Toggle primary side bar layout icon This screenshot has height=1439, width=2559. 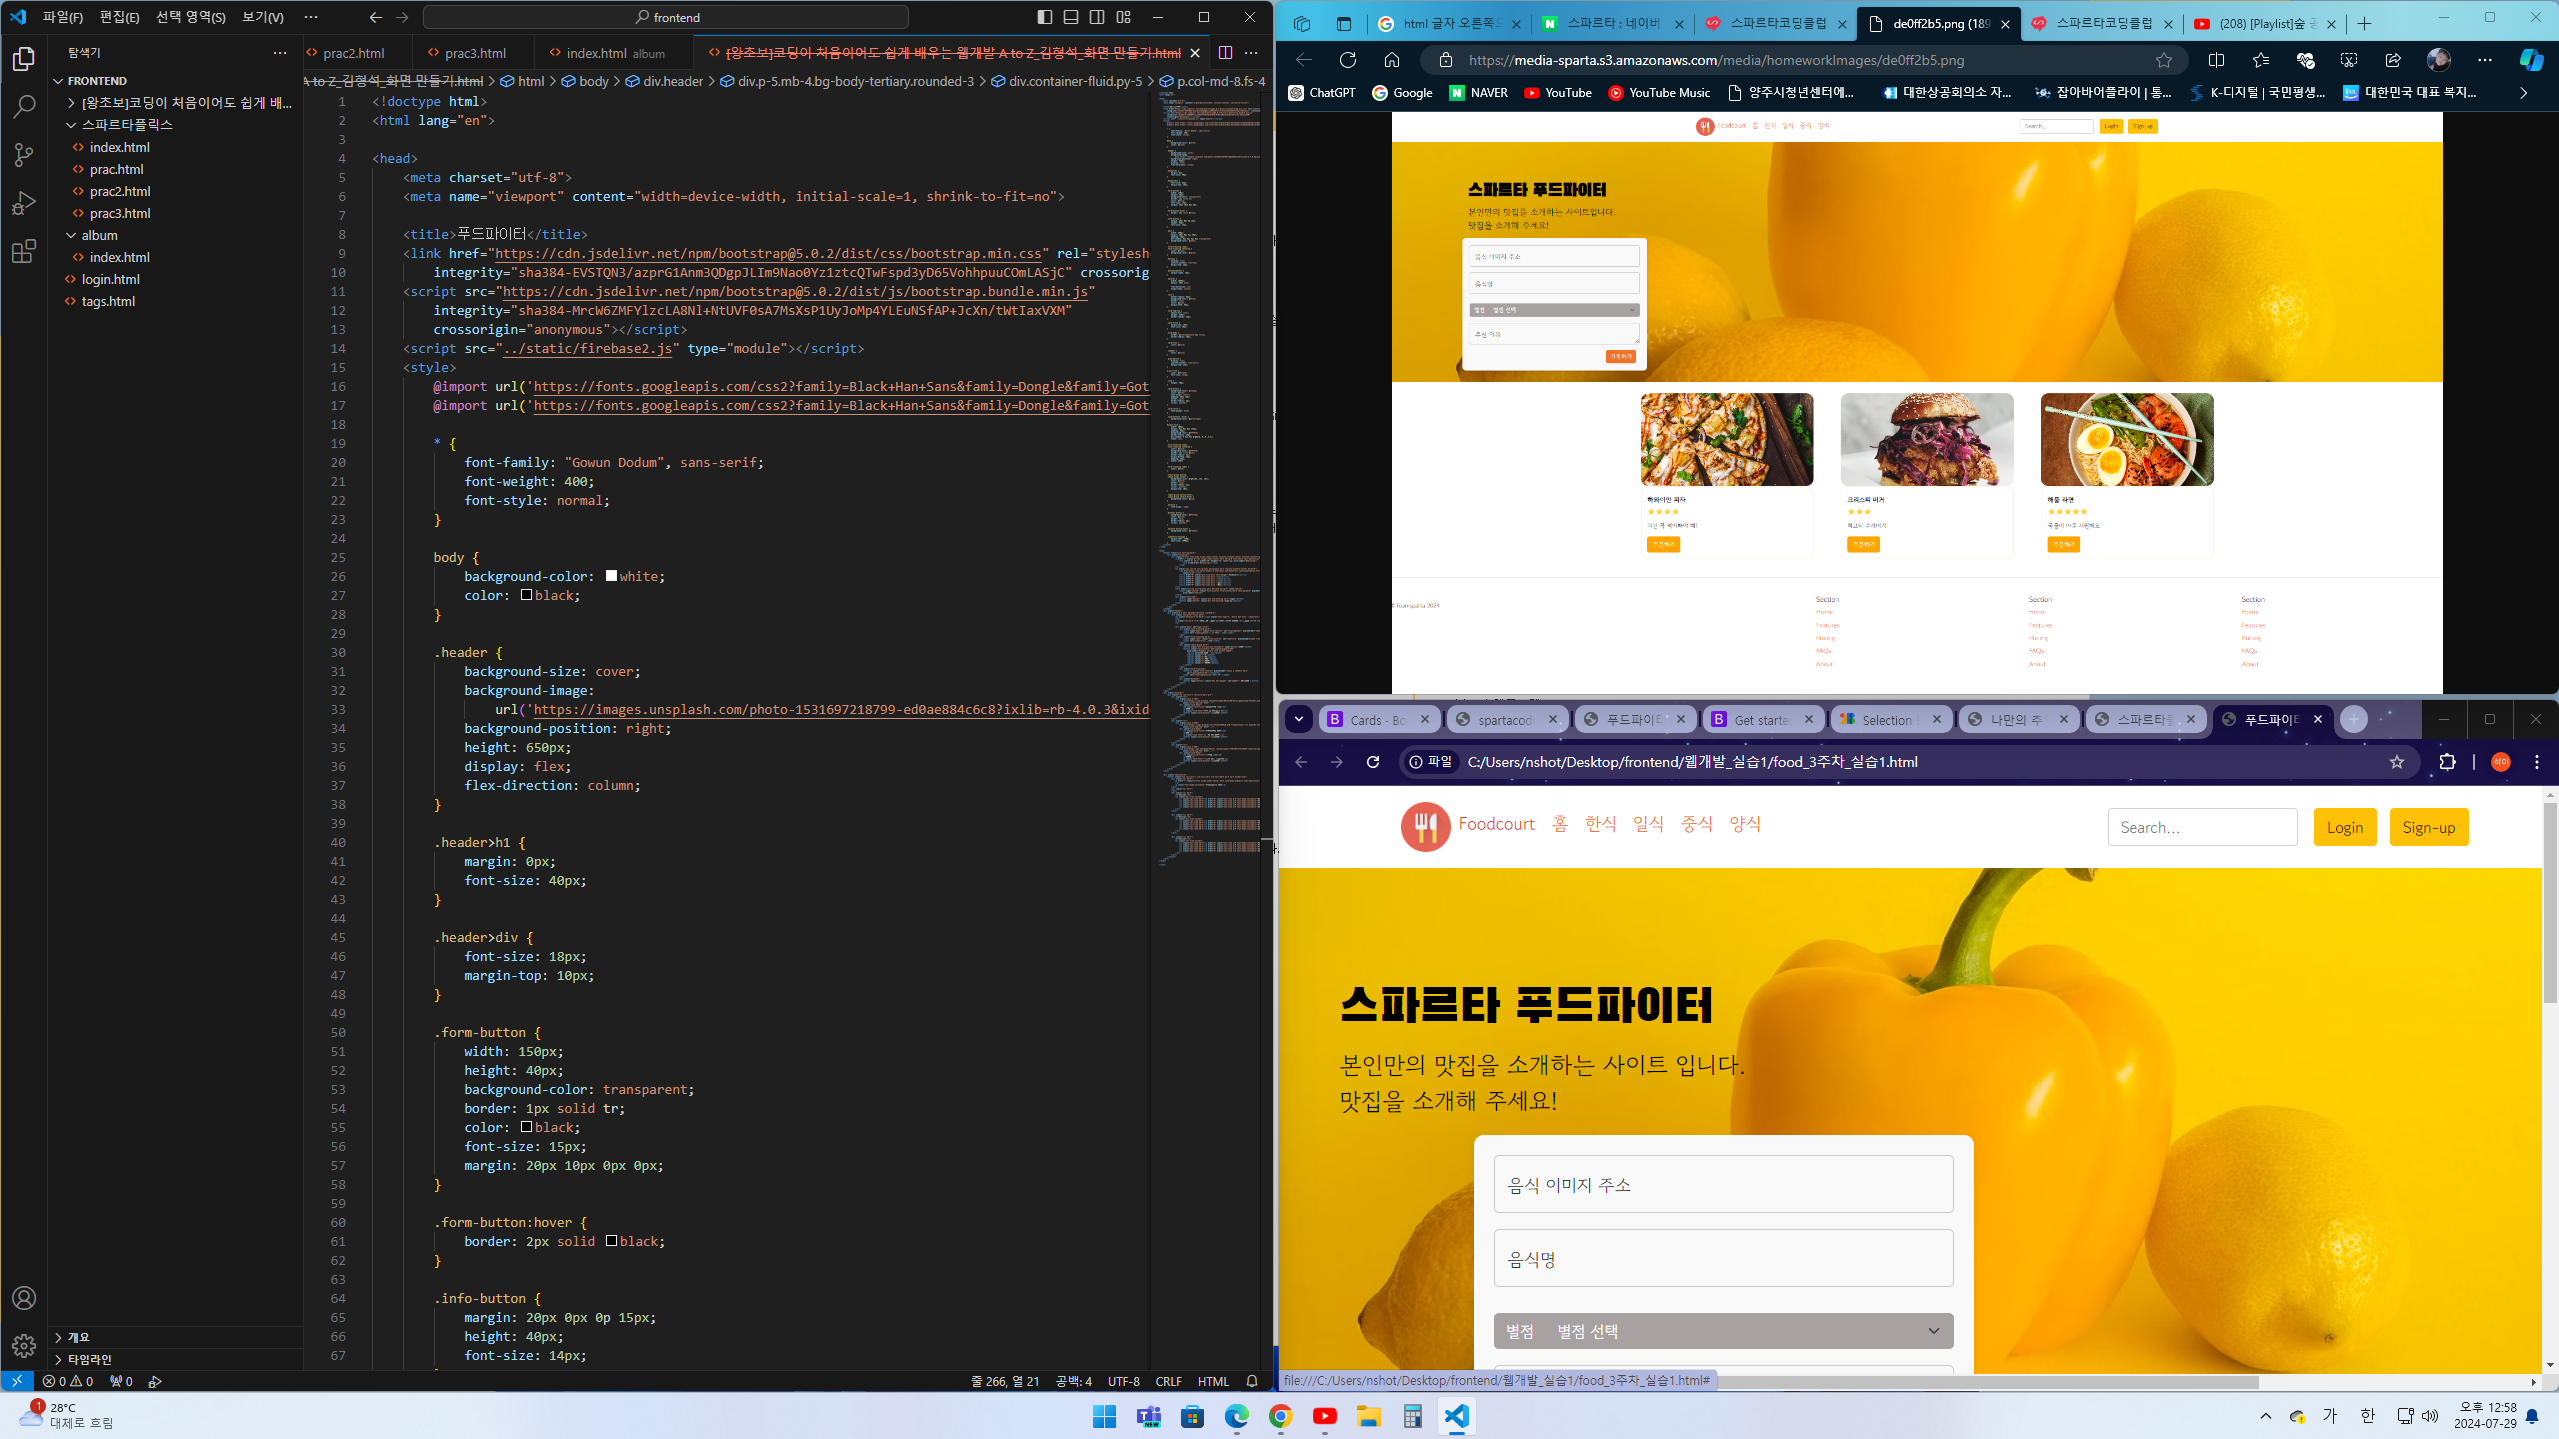tap(1045, 17)
